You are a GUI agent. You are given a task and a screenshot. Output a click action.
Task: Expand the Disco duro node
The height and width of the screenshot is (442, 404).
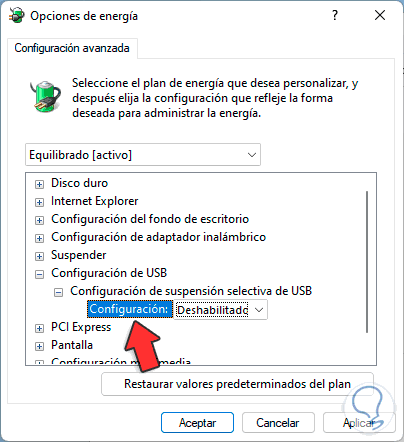pyautogui.click(x=39, y=184)
